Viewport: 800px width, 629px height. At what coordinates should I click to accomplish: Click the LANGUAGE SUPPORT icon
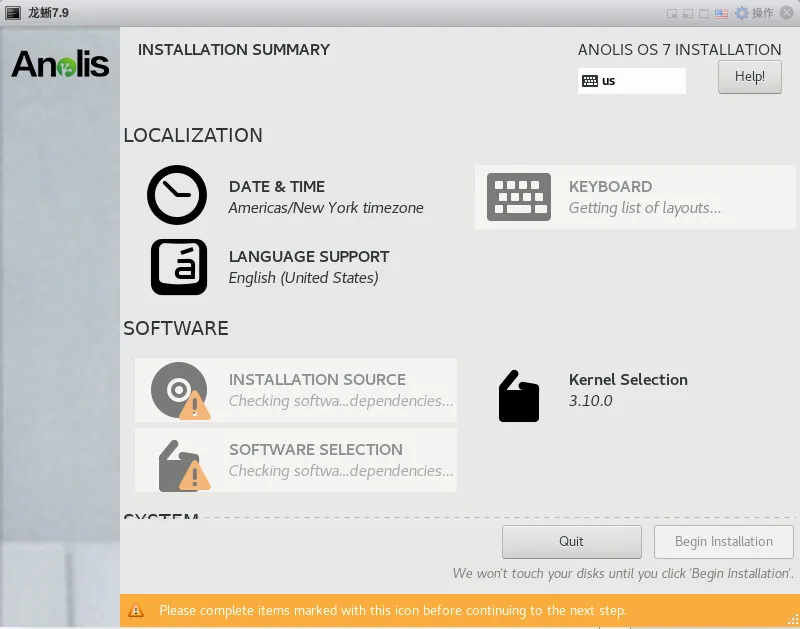click(x=178, y=266)
